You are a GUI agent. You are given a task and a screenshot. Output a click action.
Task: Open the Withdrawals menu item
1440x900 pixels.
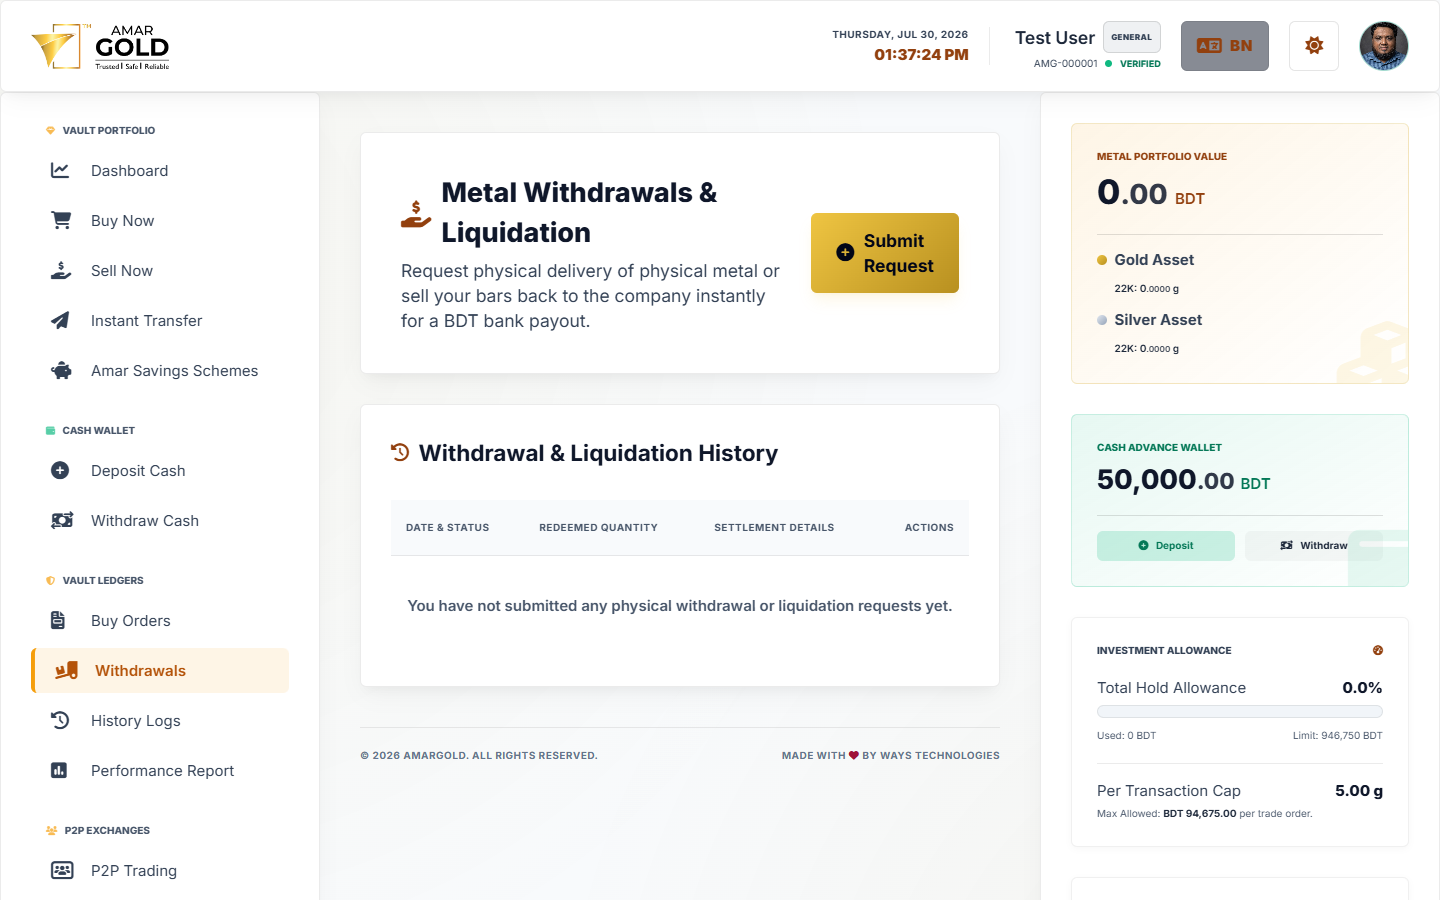(160, 671)
